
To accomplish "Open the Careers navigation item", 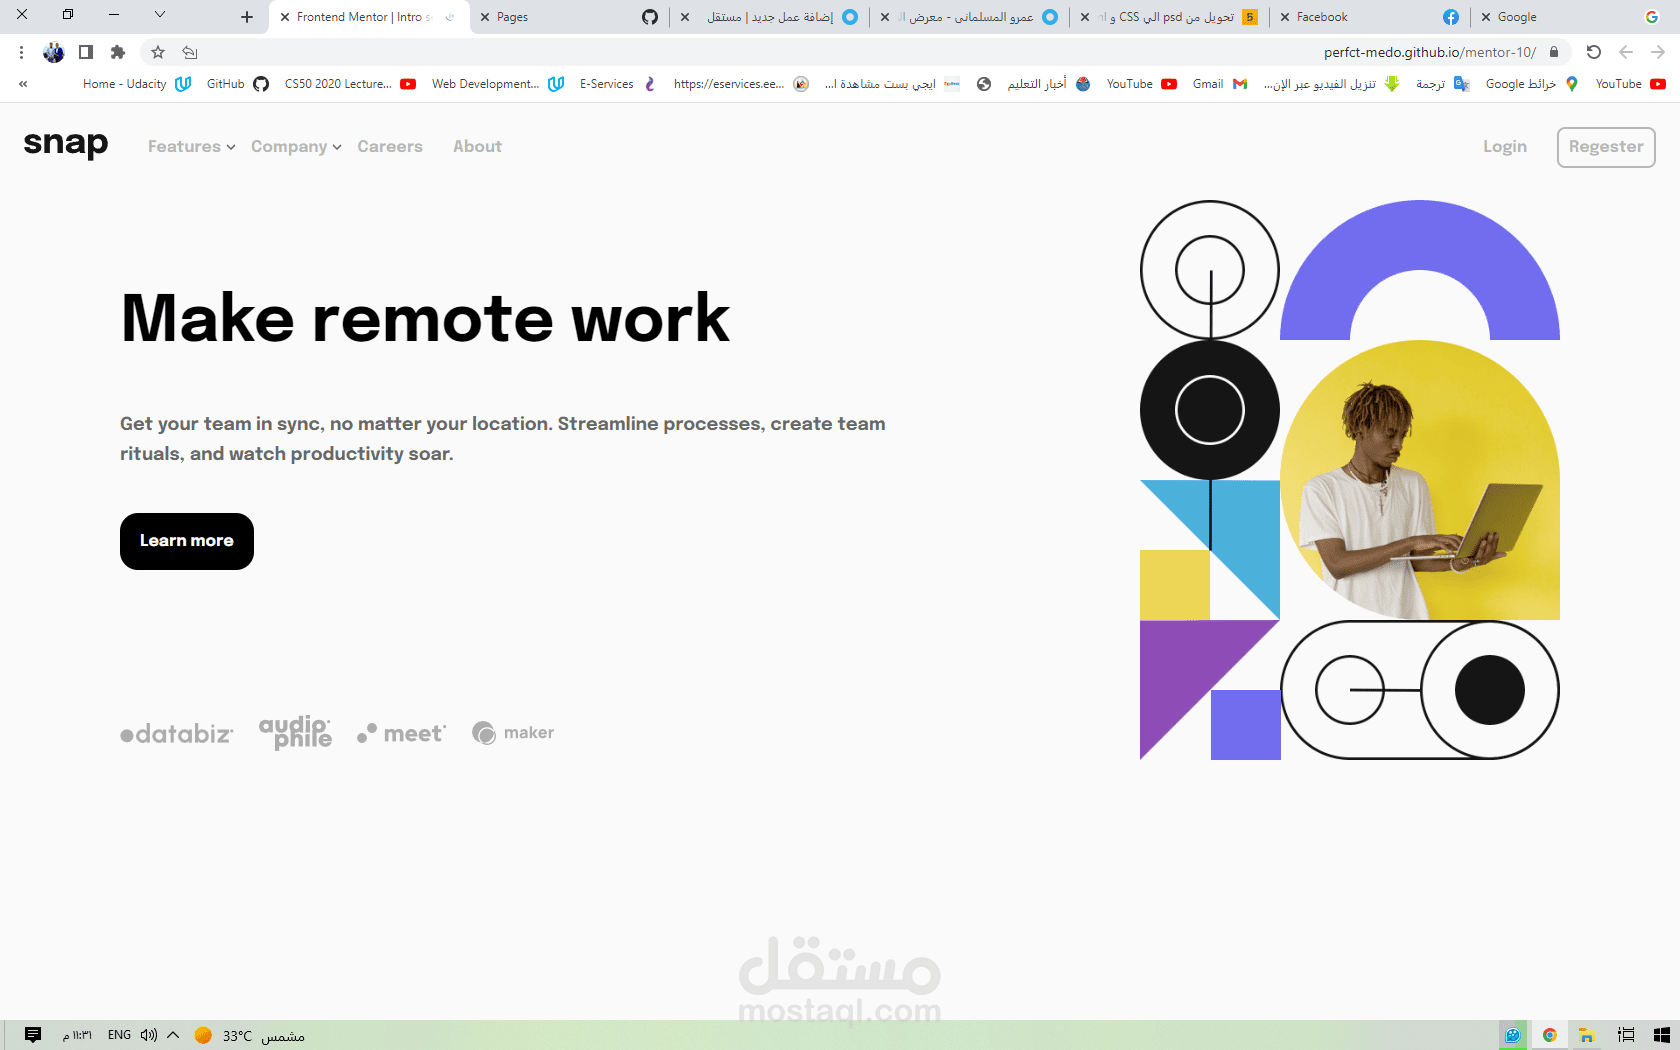I will (390, 146).
